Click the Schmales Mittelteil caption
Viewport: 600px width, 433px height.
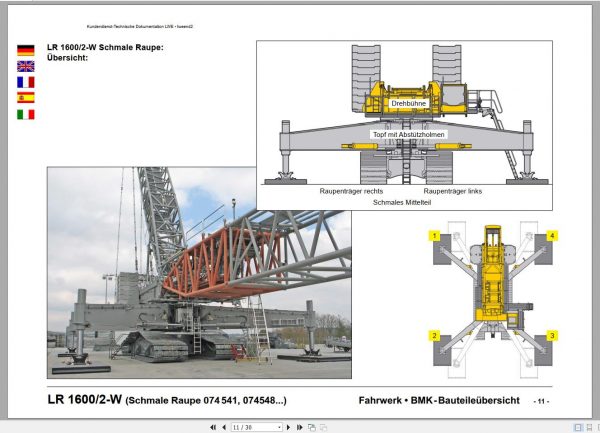point(402,202)
